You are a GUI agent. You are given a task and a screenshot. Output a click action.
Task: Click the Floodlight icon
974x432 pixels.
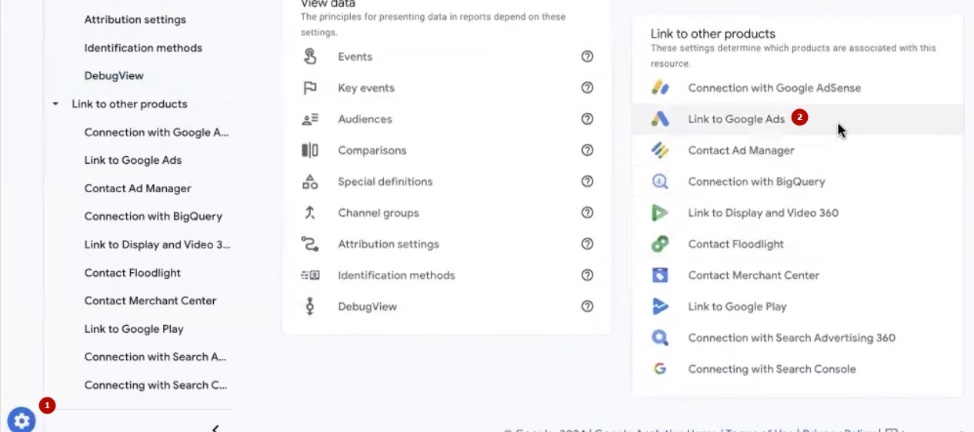pyautogui.click(x=660, y=244)
